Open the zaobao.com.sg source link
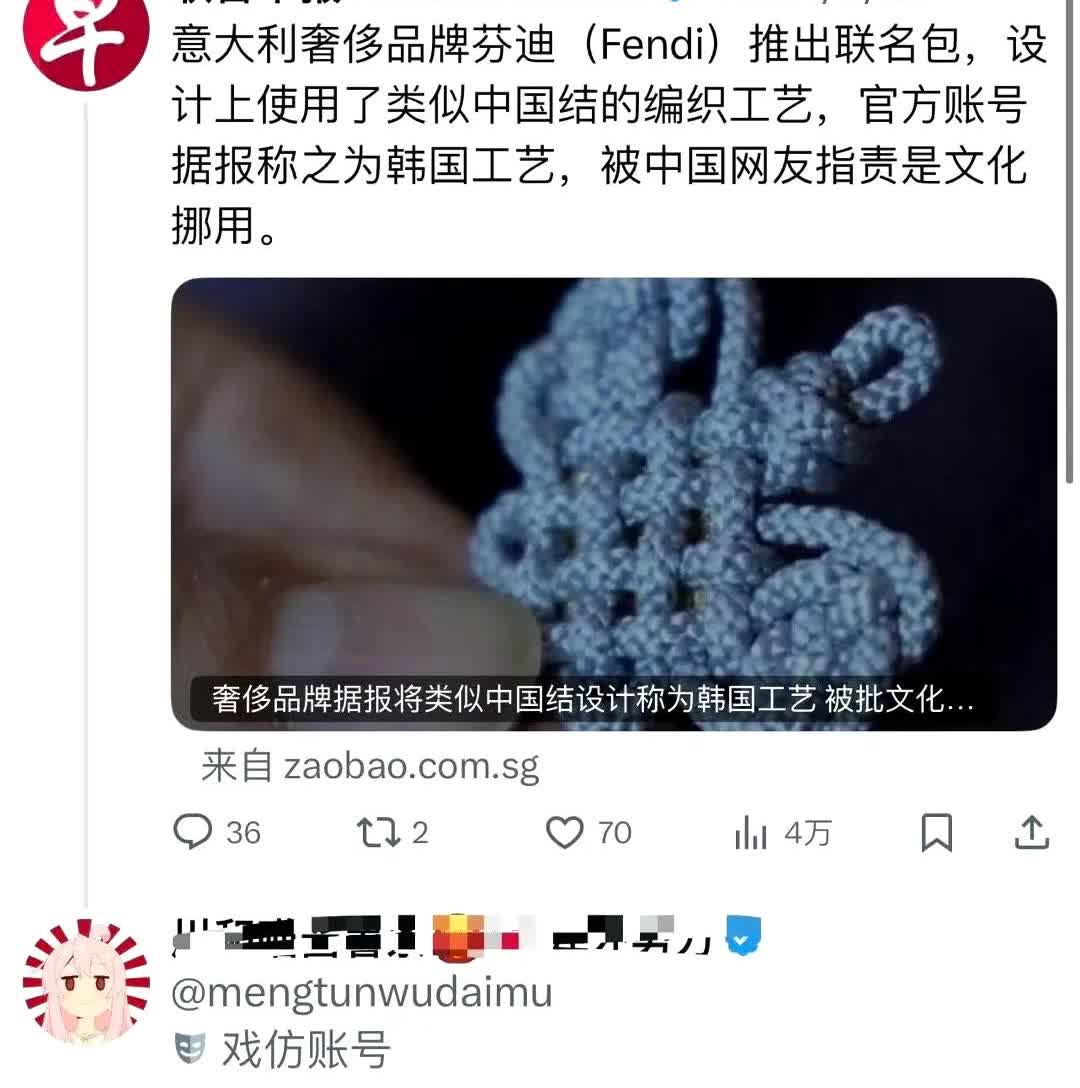This screenshot has height=1088, width=1080. pyautogui.click(x=370, y=767)
